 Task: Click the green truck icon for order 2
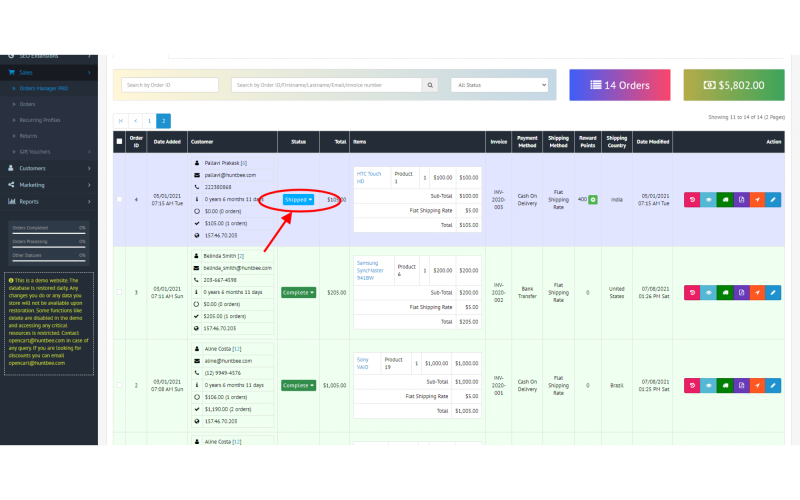pyautogui.click(x=724, y=385)
